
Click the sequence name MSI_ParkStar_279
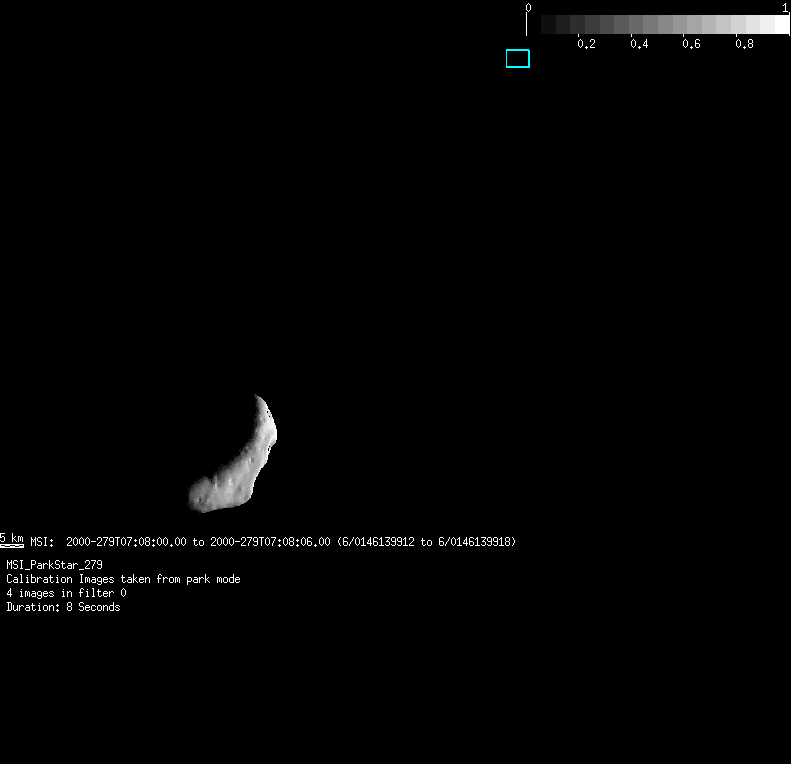click(x=54, y=565)
